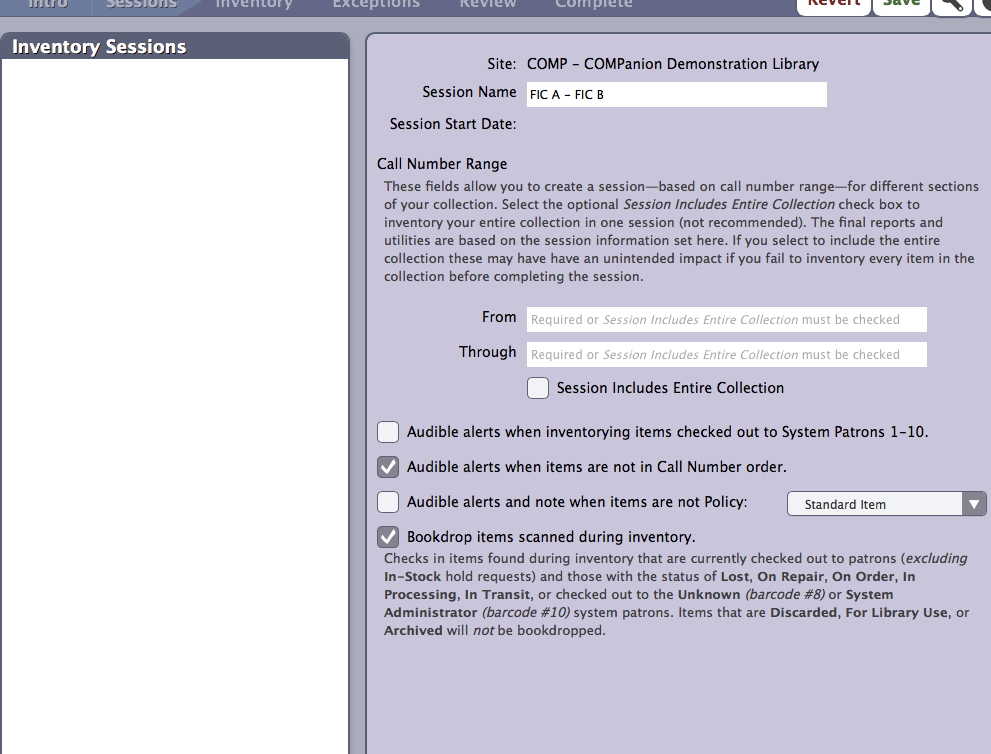Go to the Inventory tab
This screenshot has height=754, width=991.
click(253, 4)
